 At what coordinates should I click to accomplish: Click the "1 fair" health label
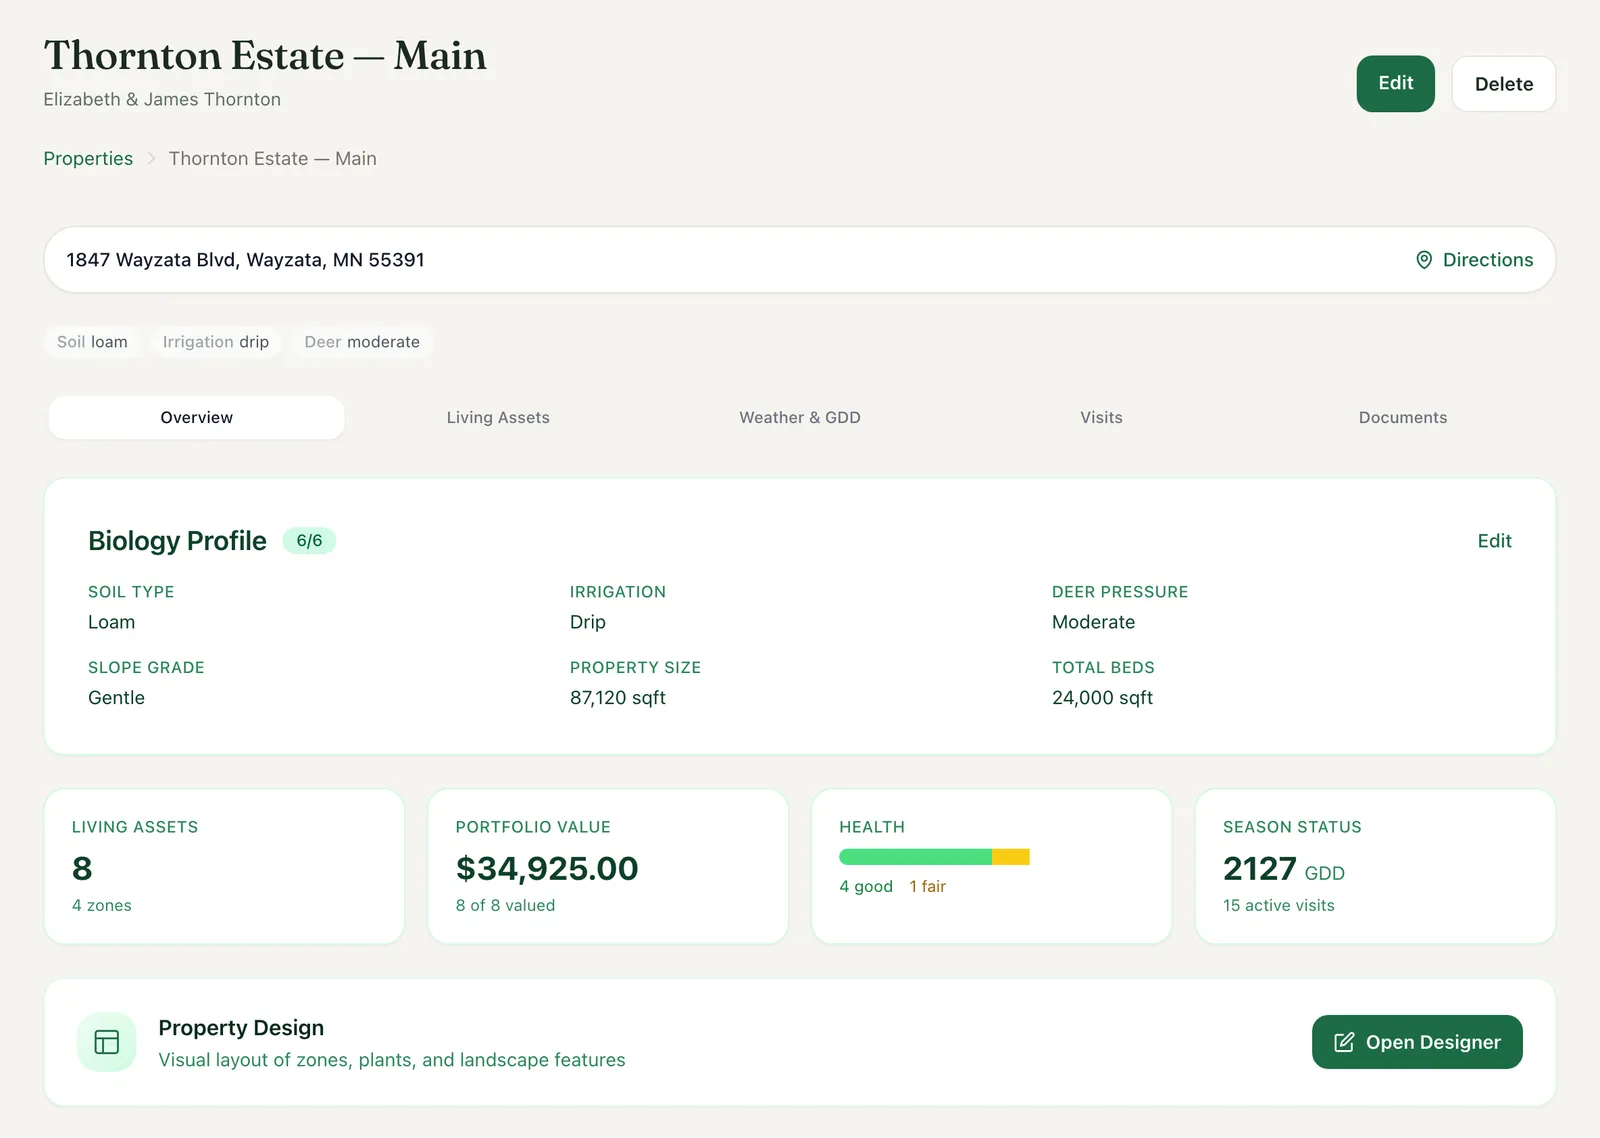point(927,886)
